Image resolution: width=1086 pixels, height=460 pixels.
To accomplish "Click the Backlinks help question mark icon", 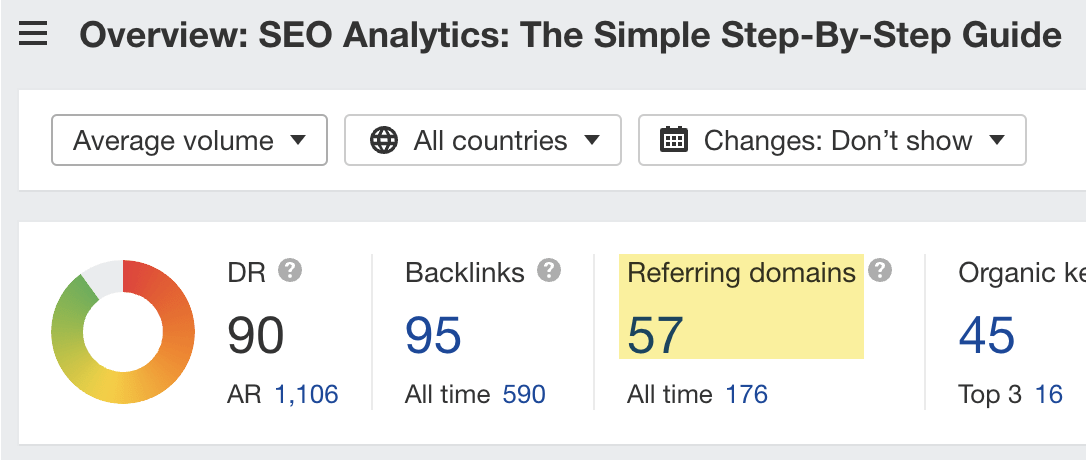I will (549, 270).
